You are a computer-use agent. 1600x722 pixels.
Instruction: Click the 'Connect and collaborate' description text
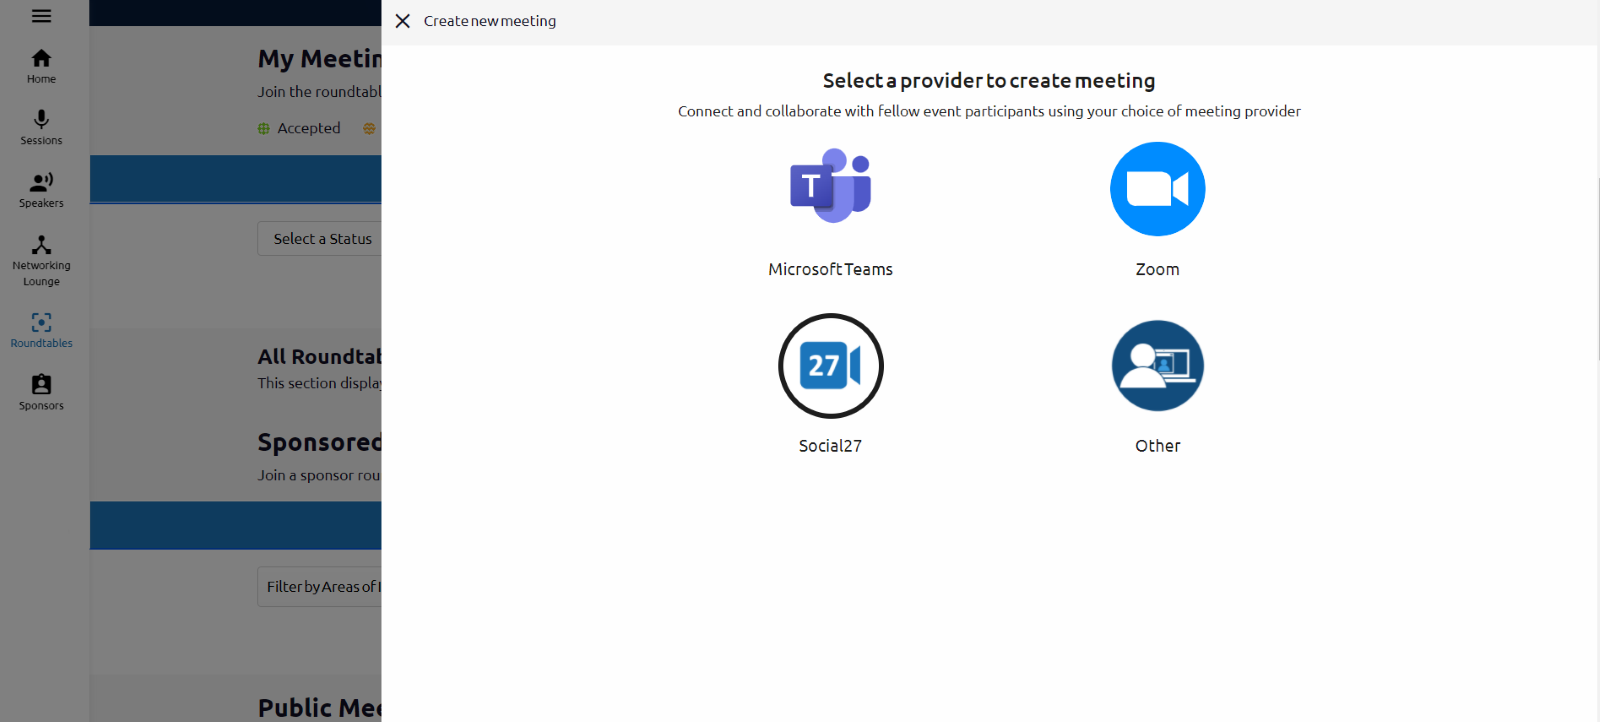[989, 111]
